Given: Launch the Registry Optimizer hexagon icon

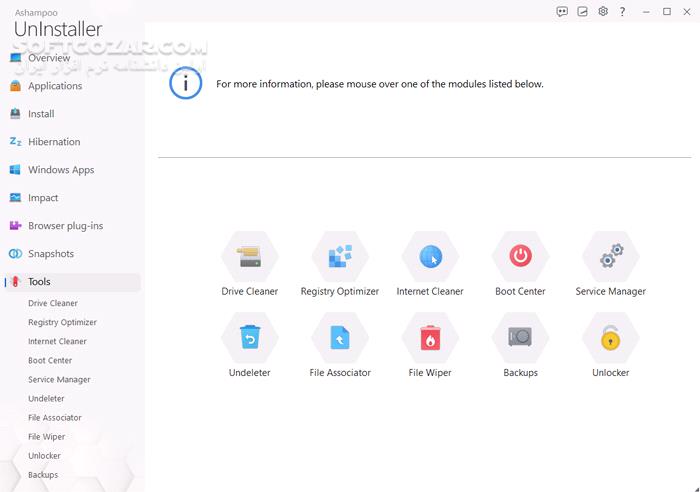Looking at the screenshot, I should (340, 256).
